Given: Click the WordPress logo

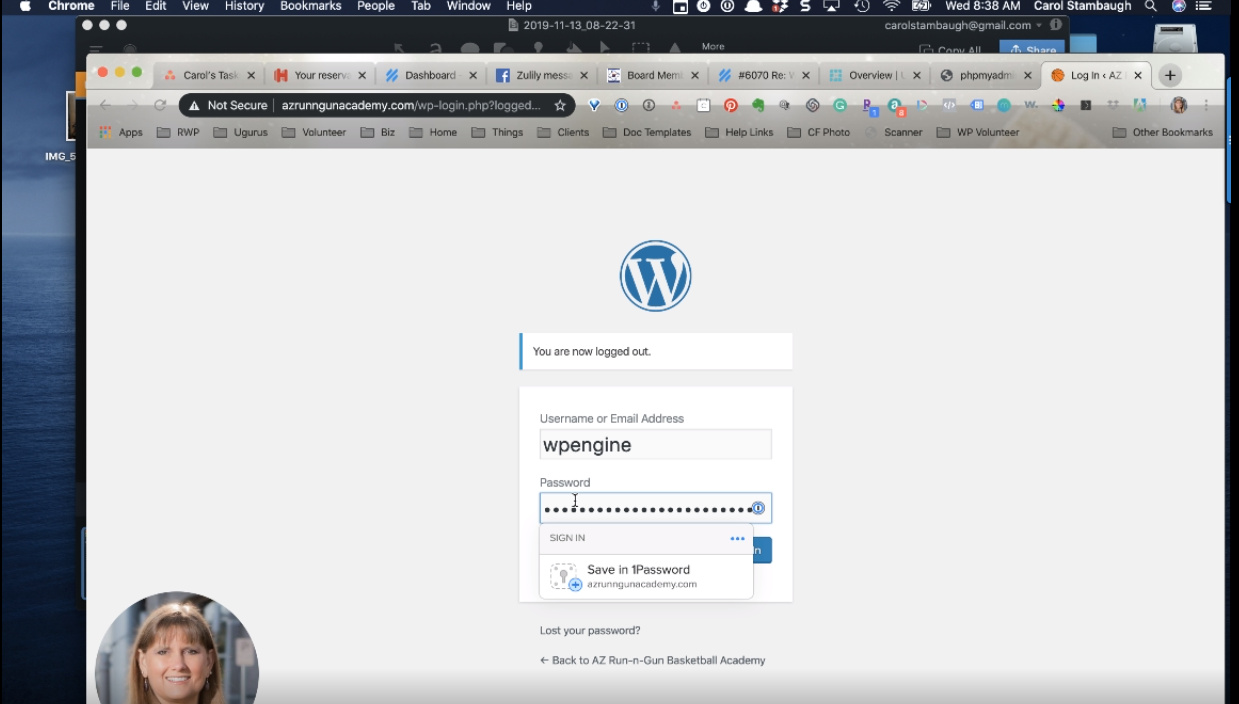Looking at the screenshot, I should click(x=655, y=276).
